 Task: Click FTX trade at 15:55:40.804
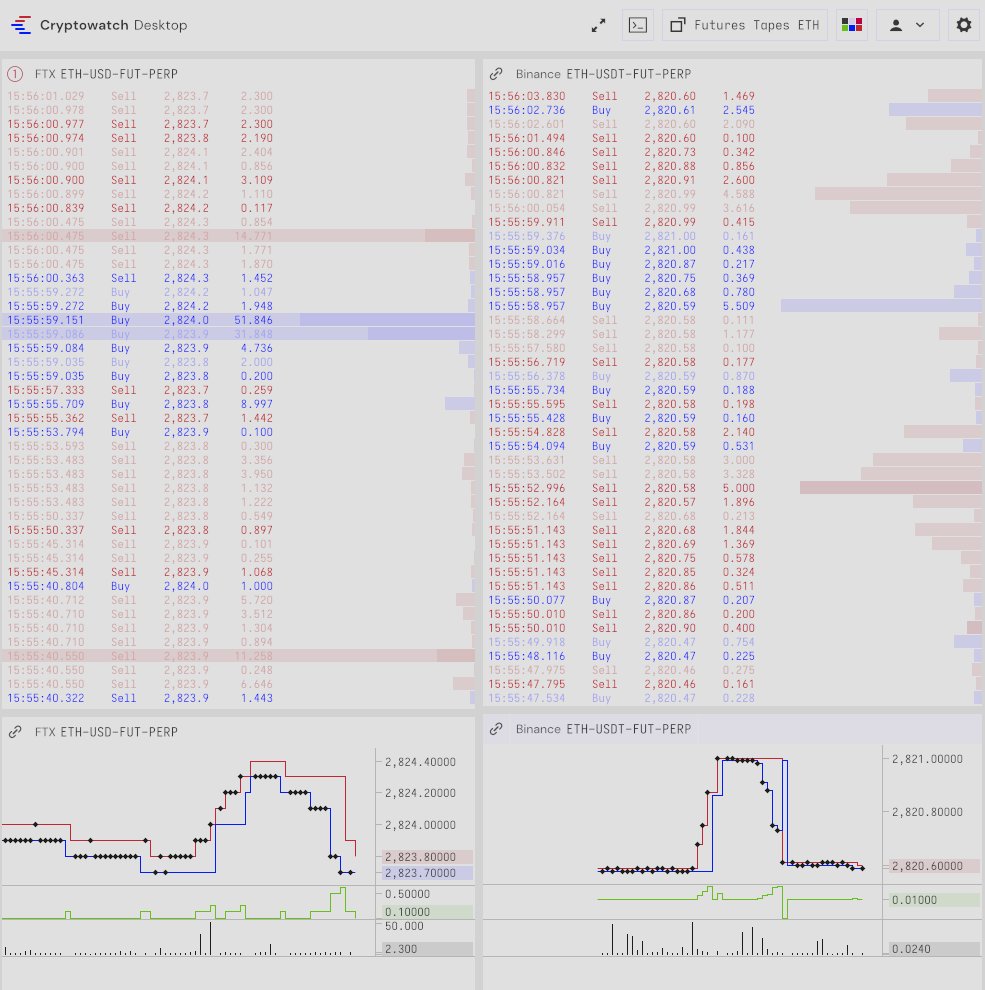(239, 586)
